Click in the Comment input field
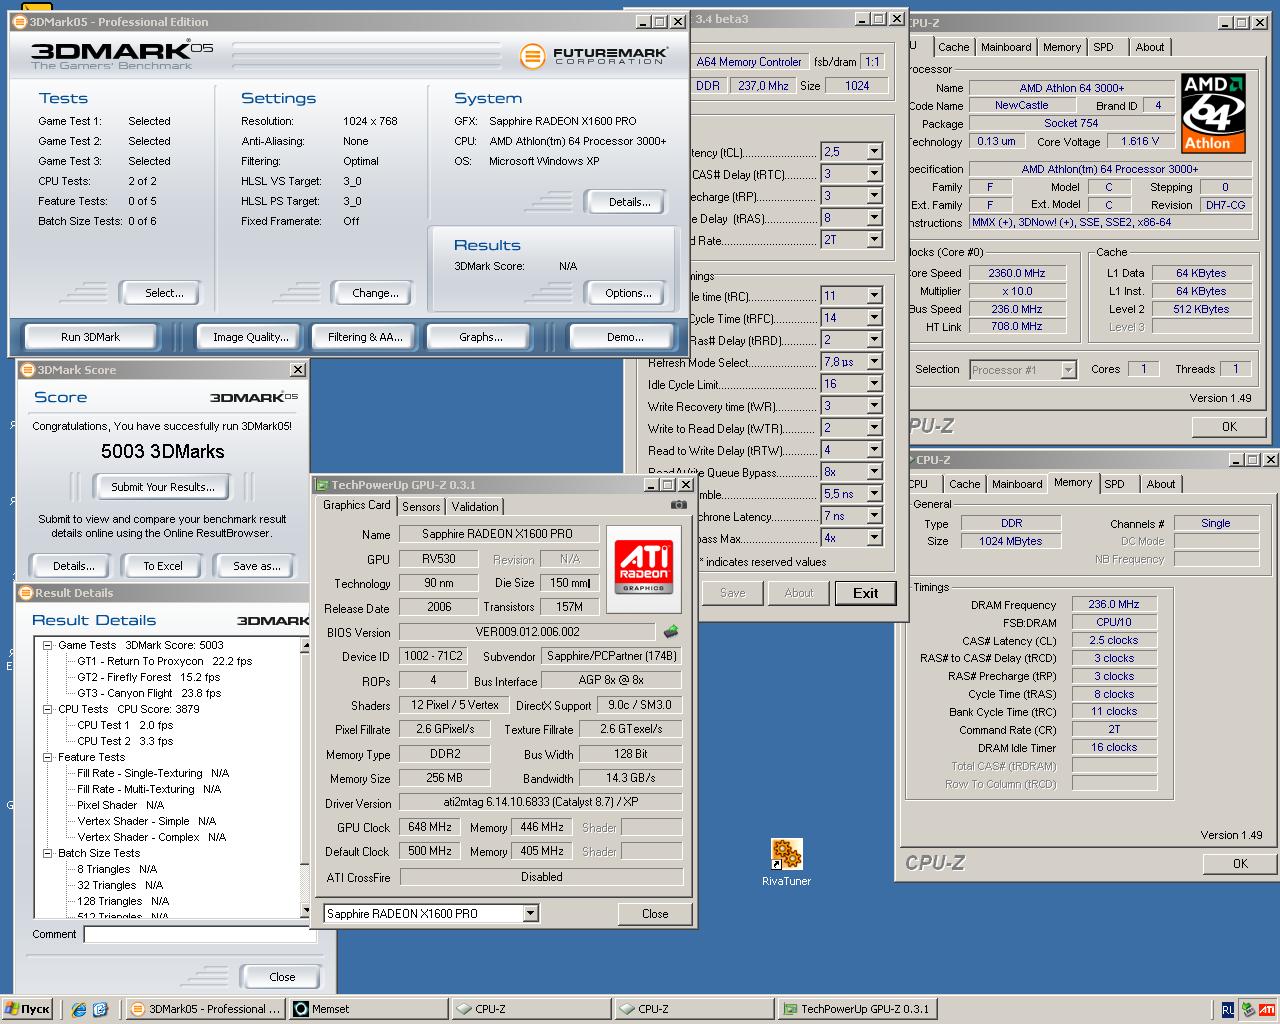Viewport: 1280px width, 1024px height. [x=200, y=934]
